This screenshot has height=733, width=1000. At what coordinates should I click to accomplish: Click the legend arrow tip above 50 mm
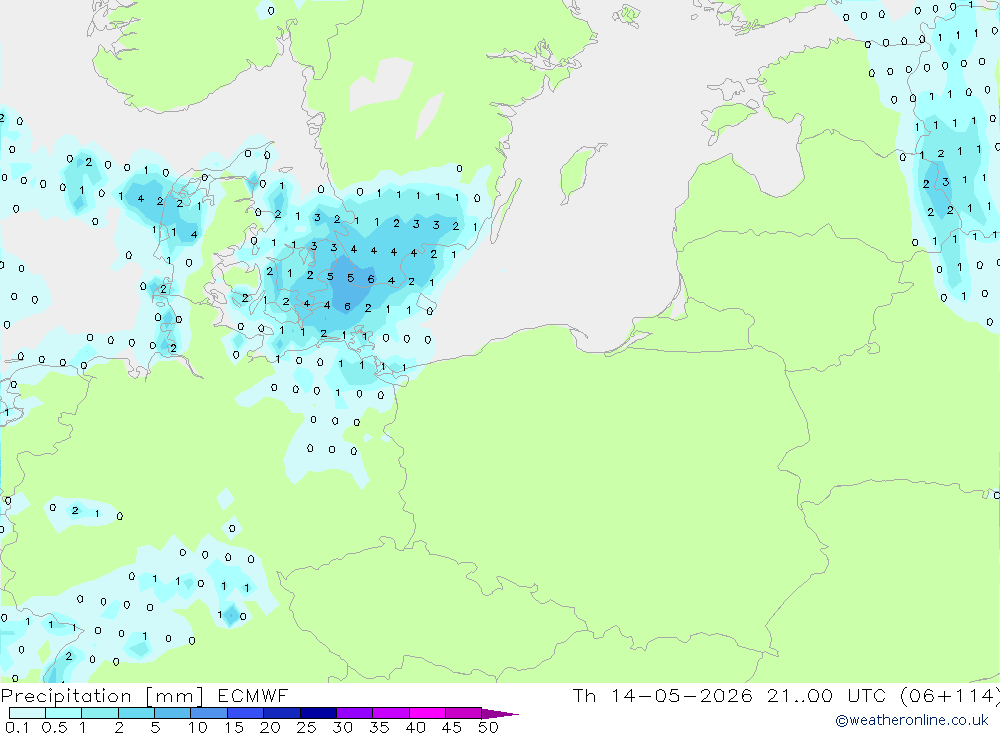pos(500,713)
